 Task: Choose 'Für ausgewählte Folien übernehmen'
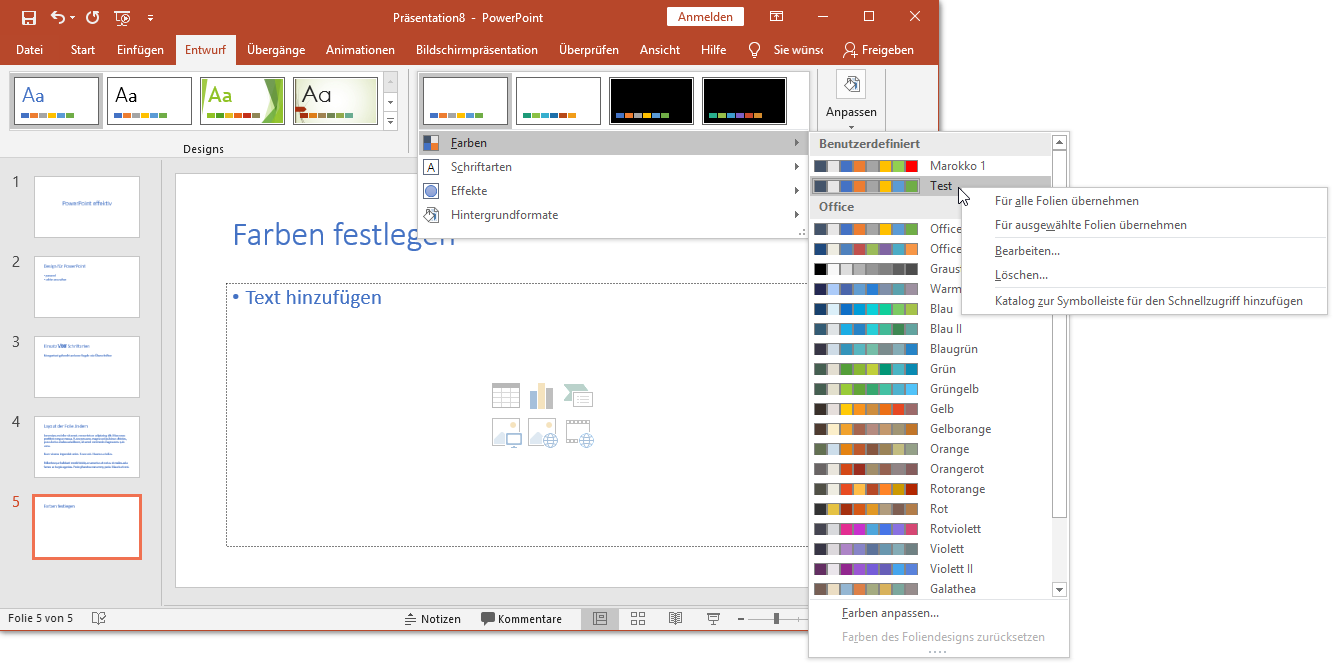tap(1144, 225)
